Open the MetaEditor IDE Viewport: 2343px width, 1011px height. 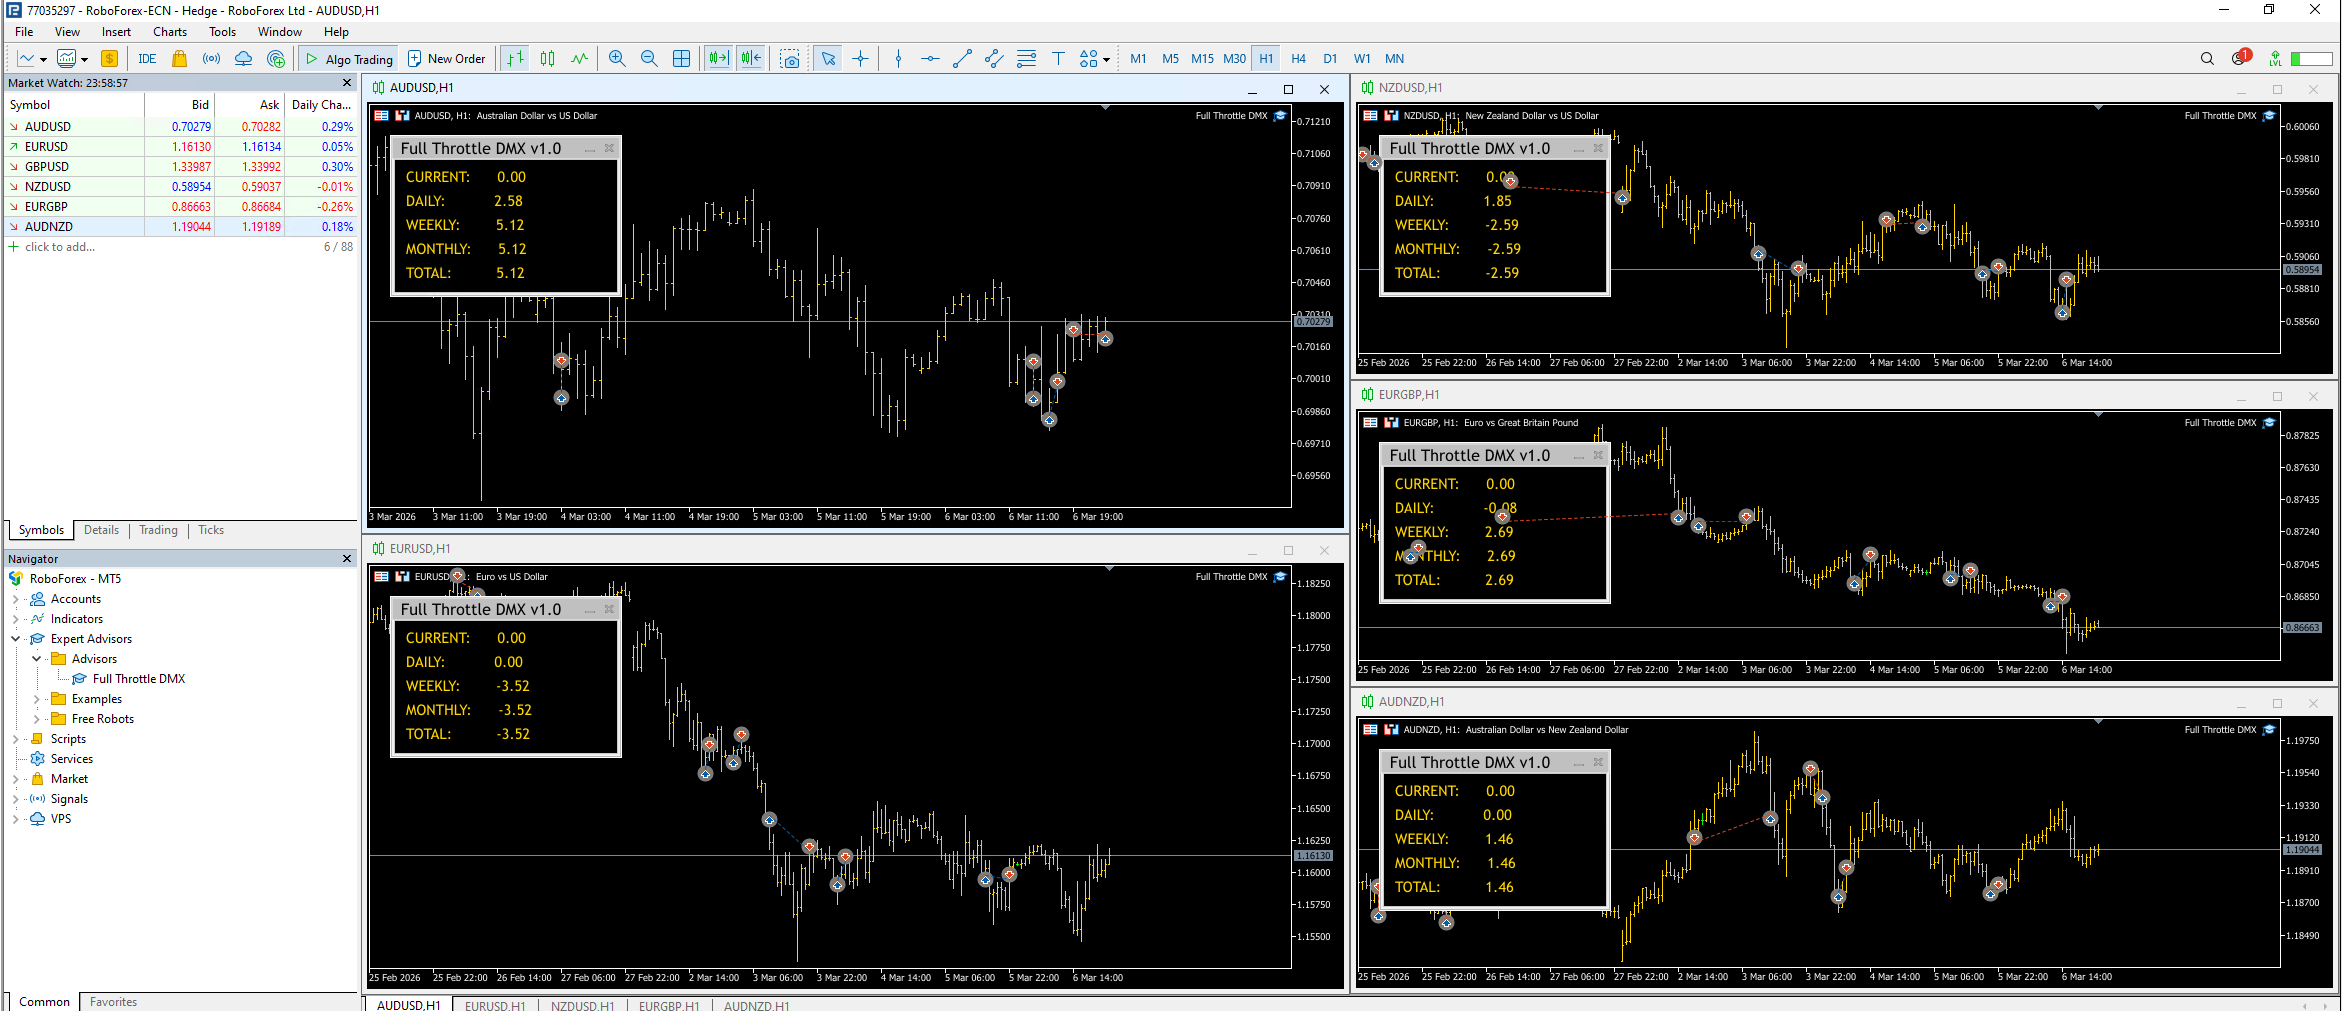[x=147, y=59]
